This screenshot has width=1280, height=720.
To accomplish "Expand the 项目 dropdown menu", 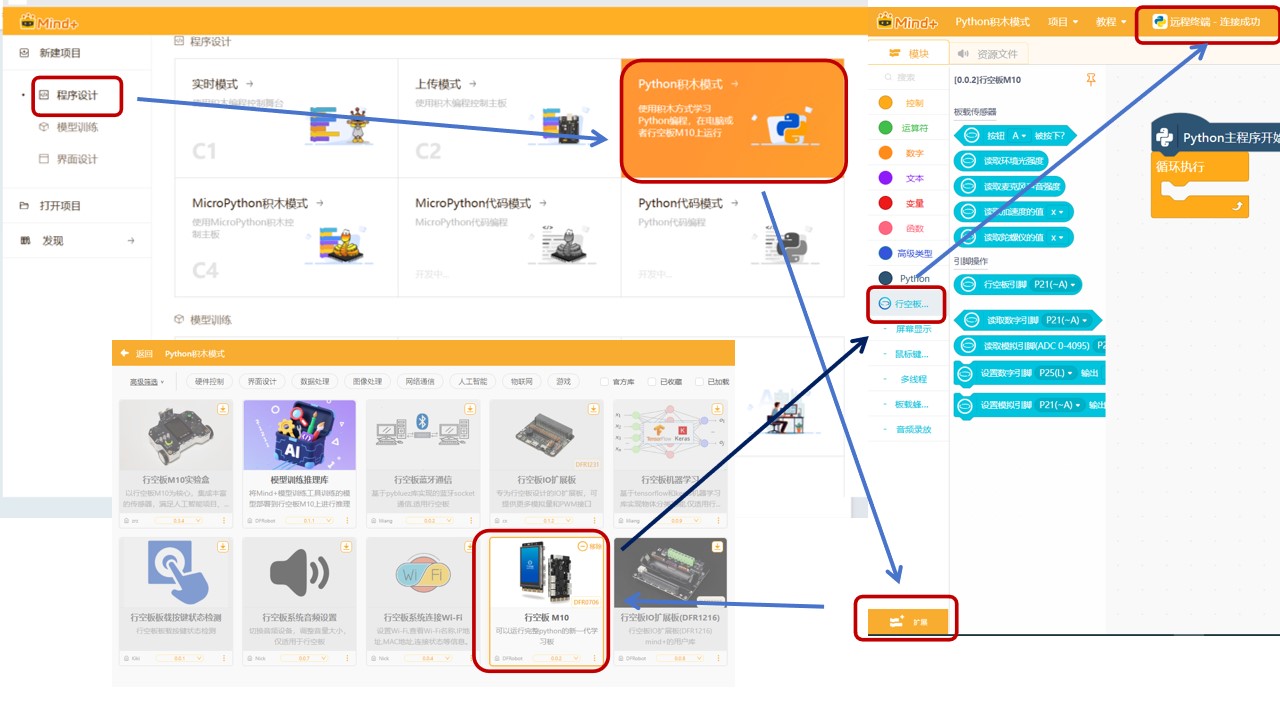I will 1062,22.
